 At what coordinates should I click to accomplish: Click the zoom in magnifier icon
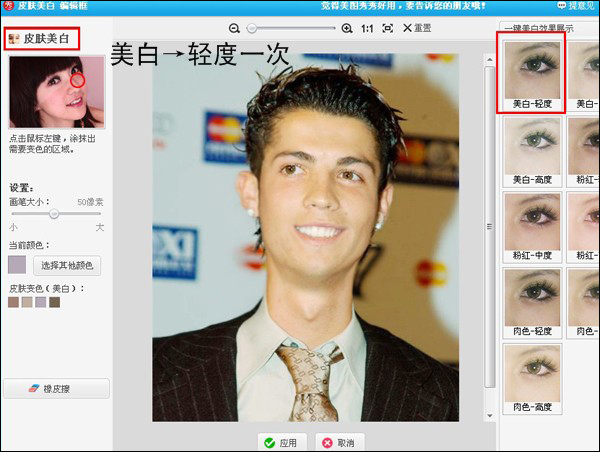point(347,28)
